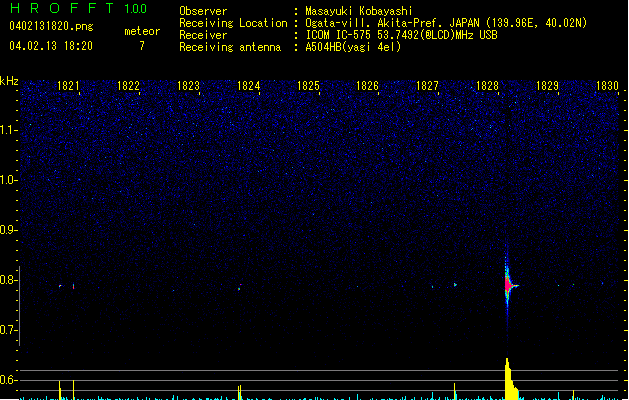Click the 1825 time marker
The width and height of the screenshot is (629, 400).
(308, 86)
